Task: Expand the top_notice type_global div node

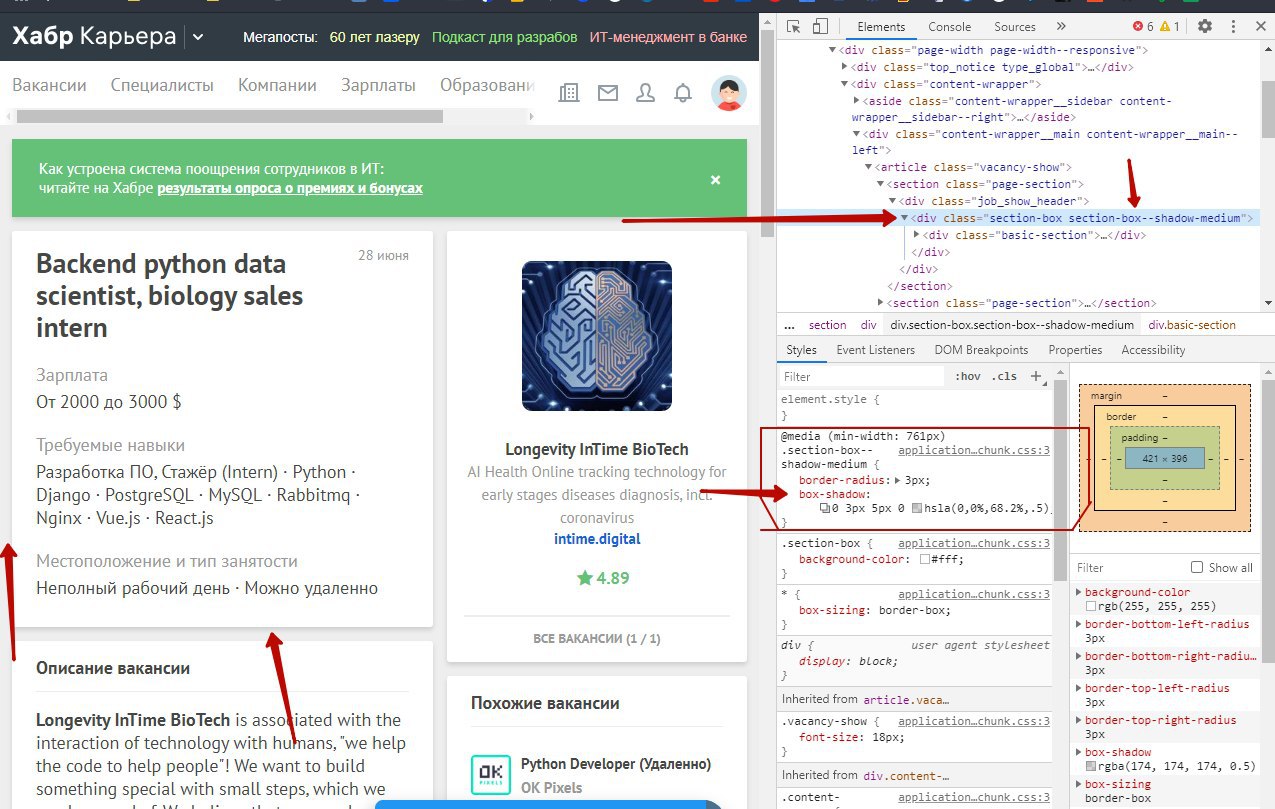Action: (845, 67)
